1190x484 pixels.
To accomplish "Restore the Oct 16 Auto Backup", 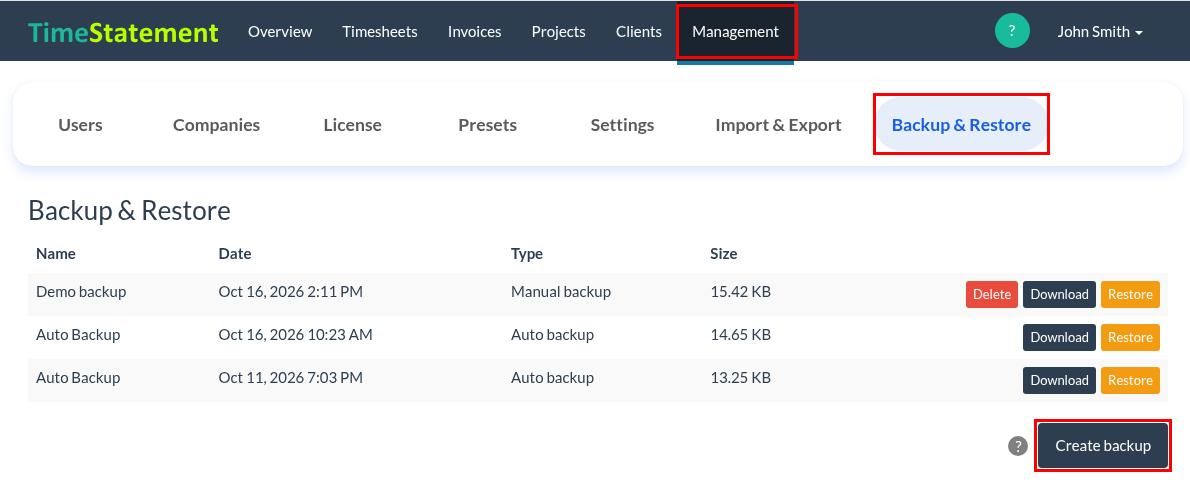I will [1131, 338].
